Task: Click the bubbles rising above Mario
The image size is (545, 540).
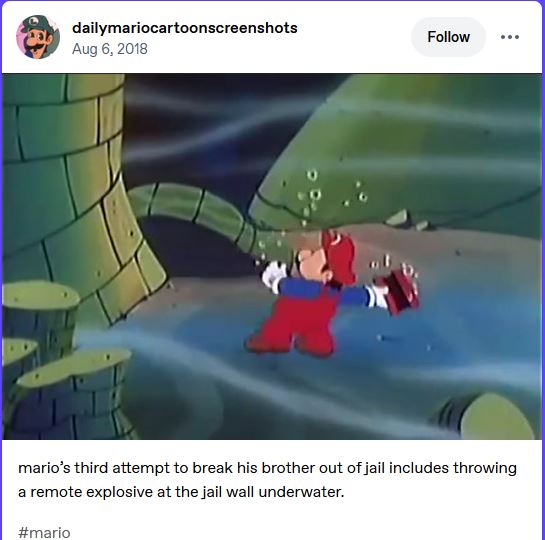Action: 322,195
